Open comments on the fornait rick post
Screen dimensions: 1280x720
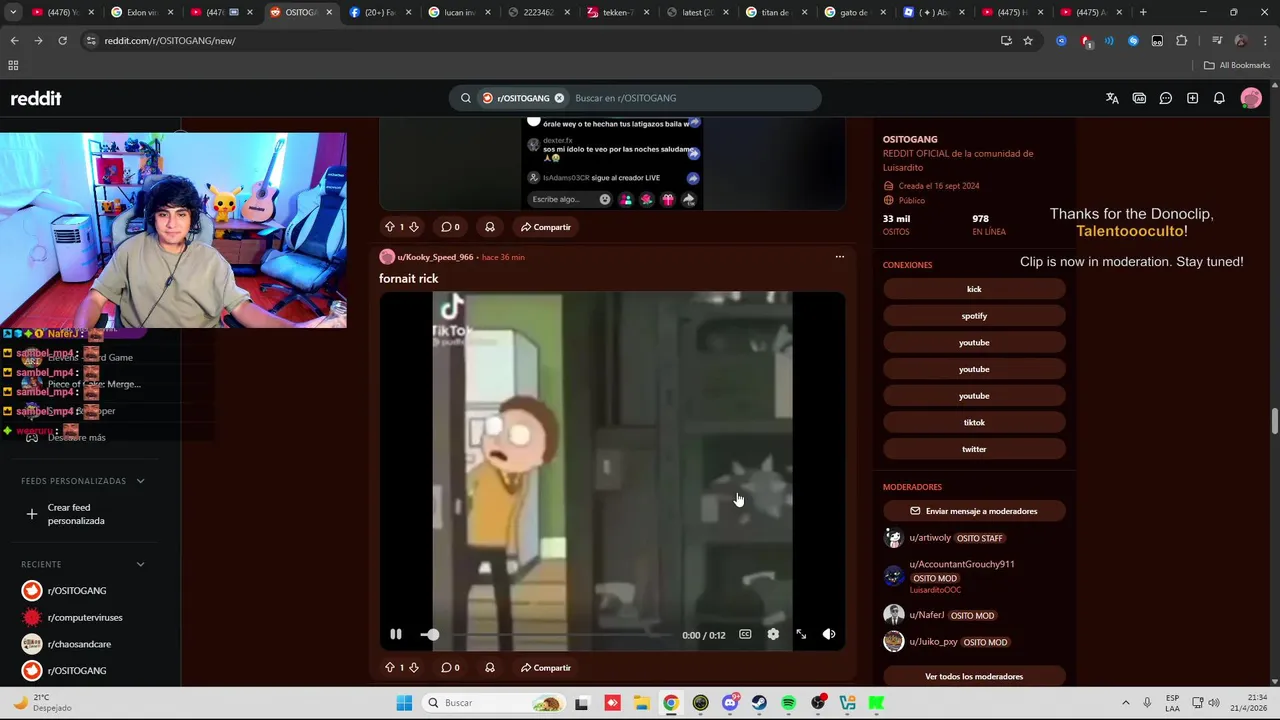[451, 668]
